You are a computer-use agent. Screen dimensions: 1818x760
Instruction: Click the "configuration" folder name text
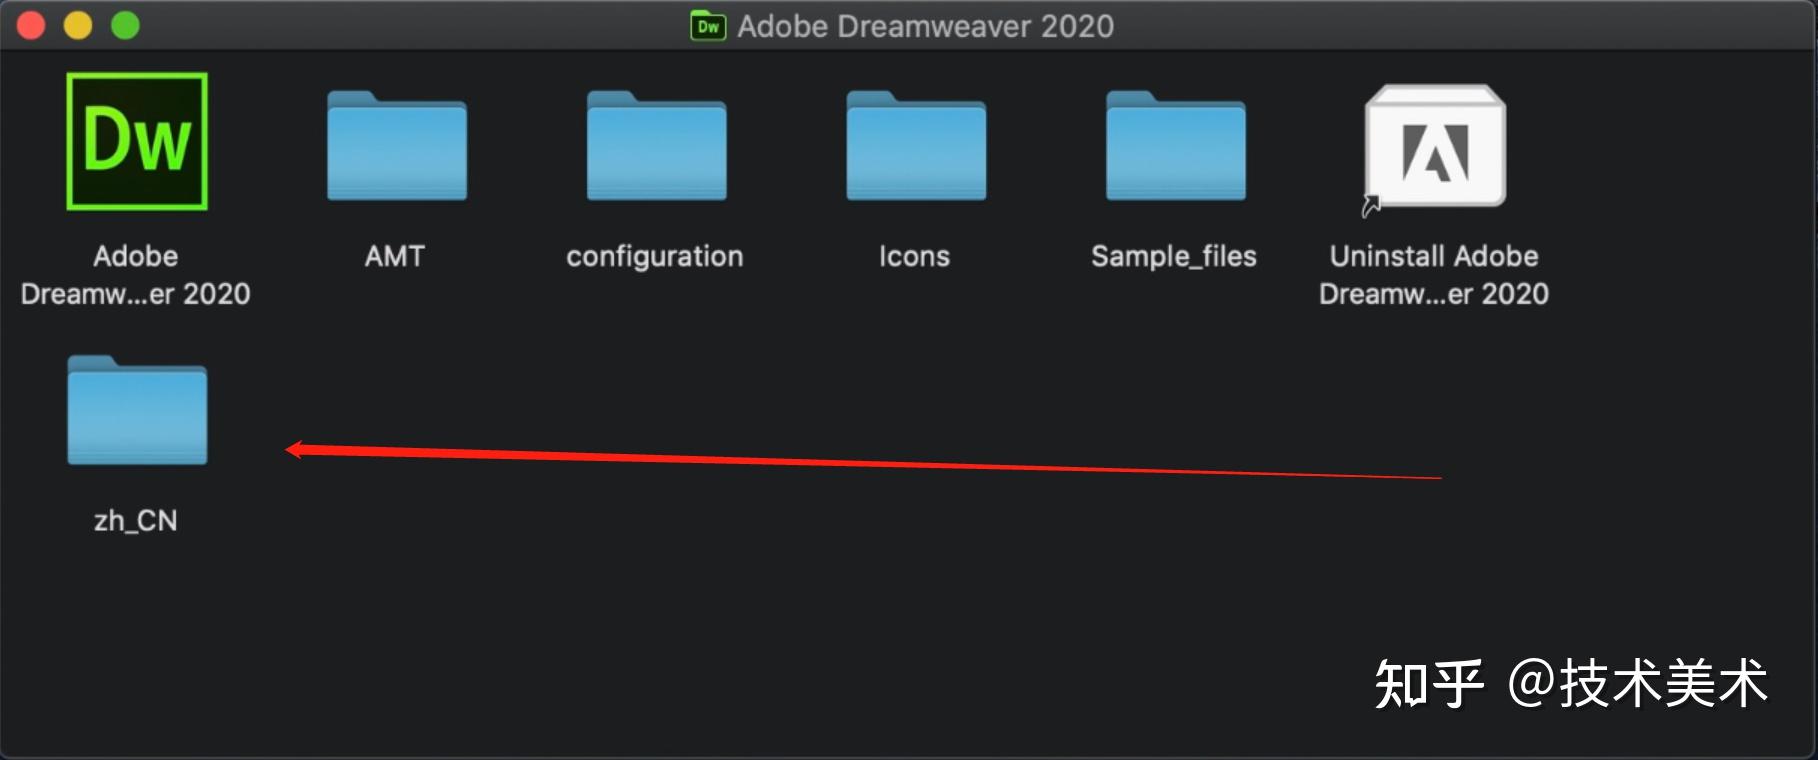(x=655, y=257)
